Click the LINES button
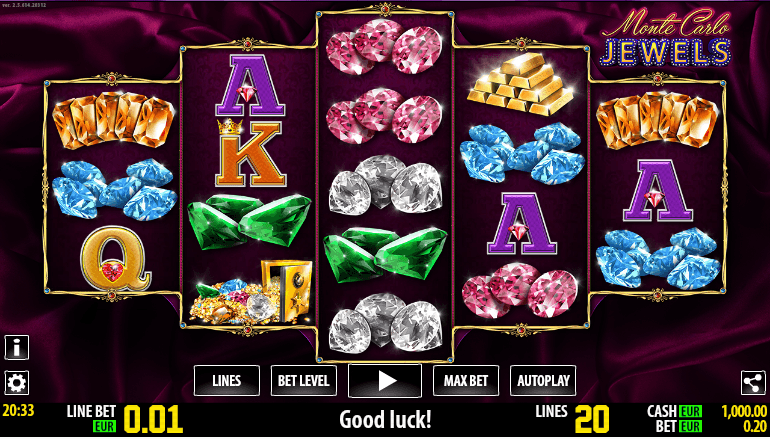770x439 pixels. click(227, 381)
